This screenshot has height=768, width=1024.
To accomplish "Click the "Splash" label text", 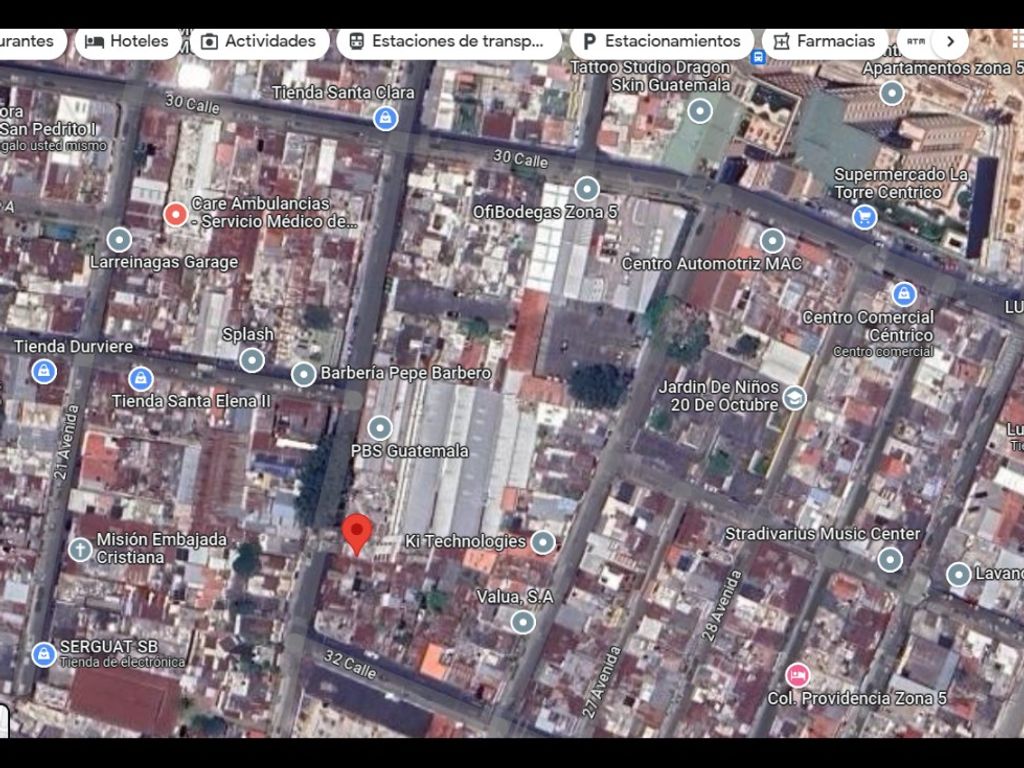I will click(x=248, y=335).
